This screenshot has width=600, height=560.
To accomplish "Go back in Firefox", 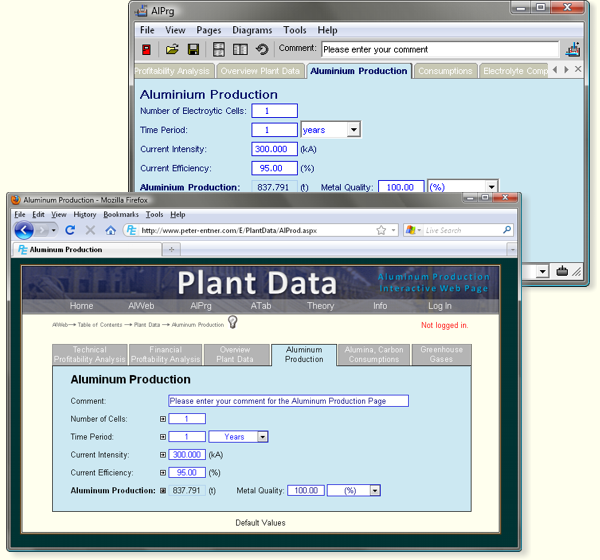I will tap(24, 230).
